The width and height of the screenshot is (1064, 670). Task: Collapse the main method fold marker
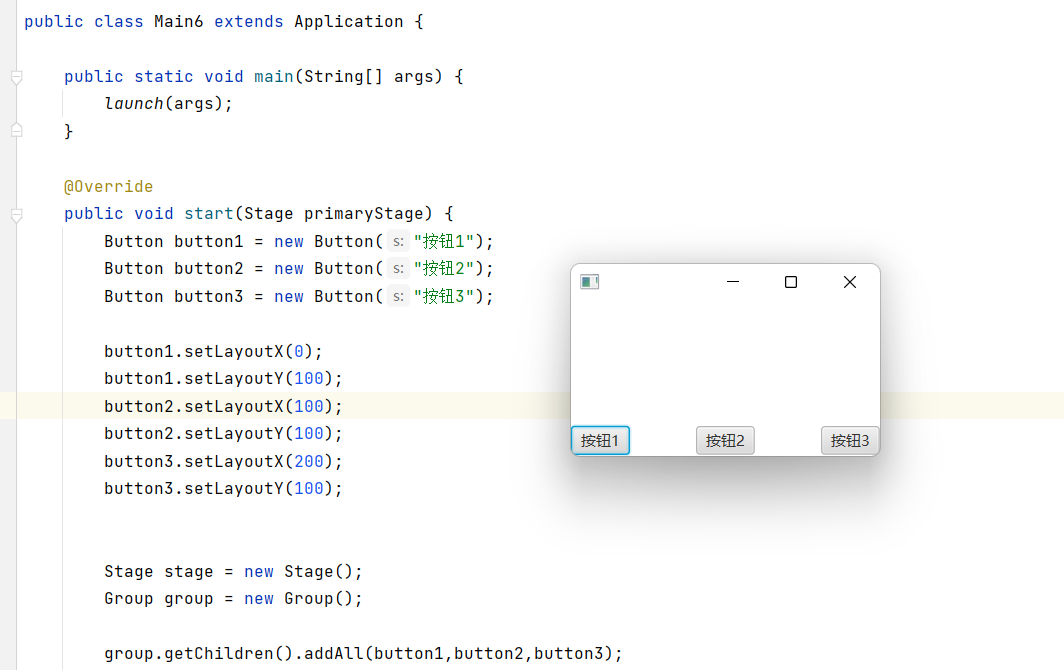coord(17,77)
